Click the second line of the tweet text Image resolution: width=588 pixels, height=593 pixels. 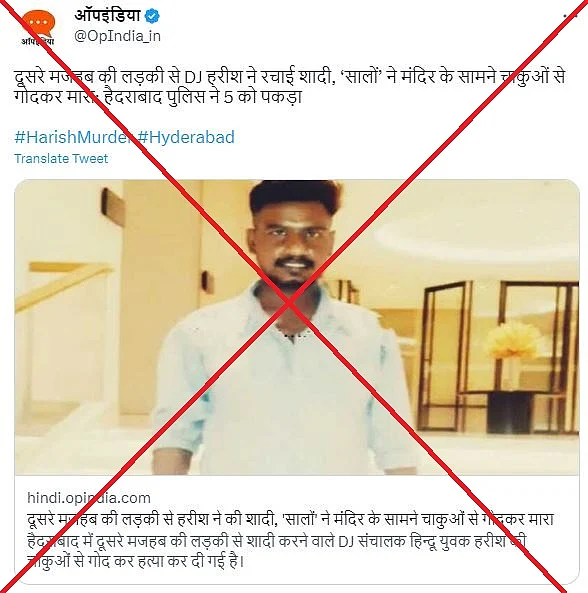(x=158, y=97)
